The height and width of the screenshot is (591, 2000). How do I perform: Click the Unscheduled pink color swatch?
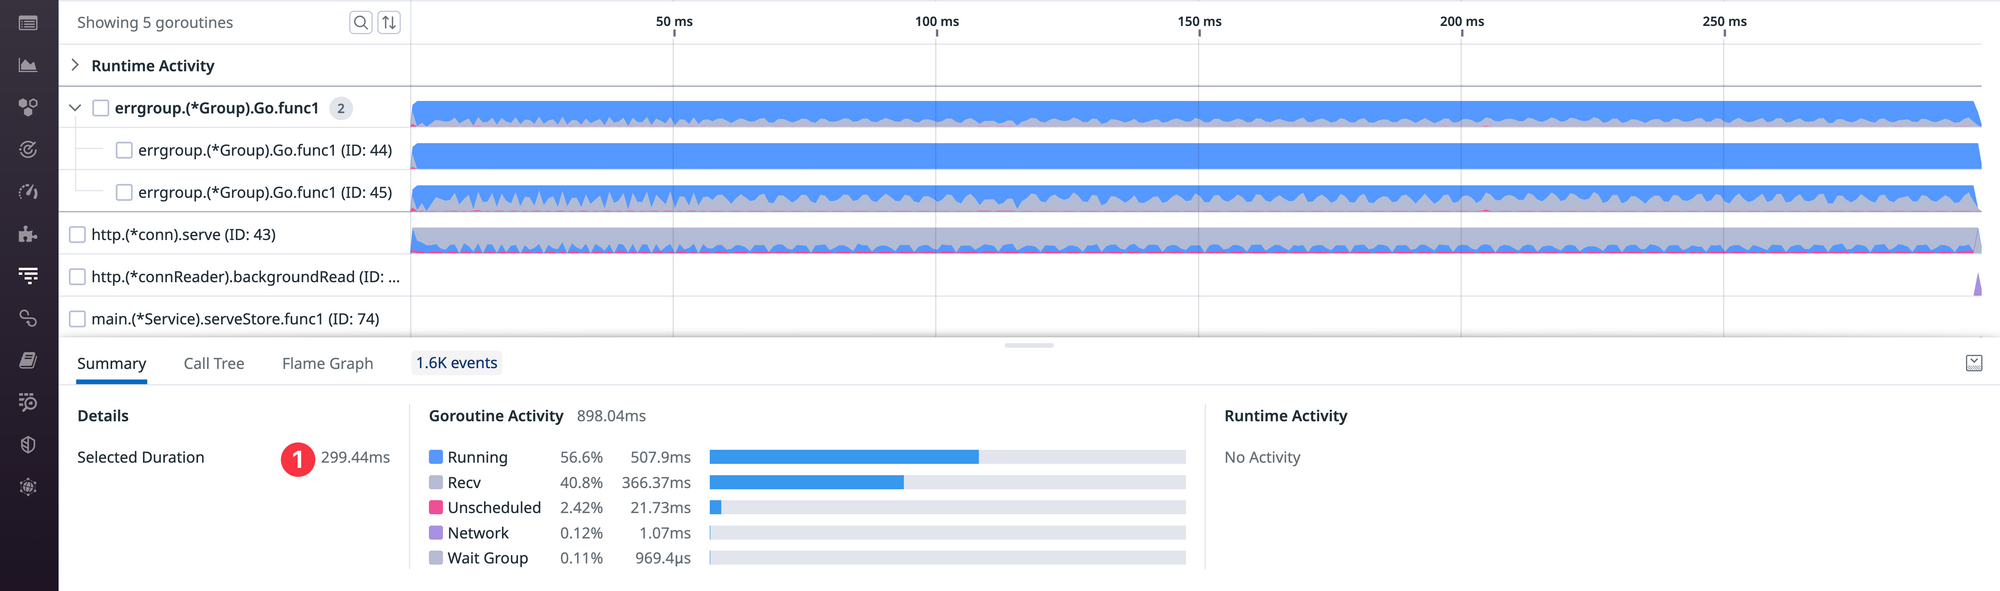click(x=436, y=507)
